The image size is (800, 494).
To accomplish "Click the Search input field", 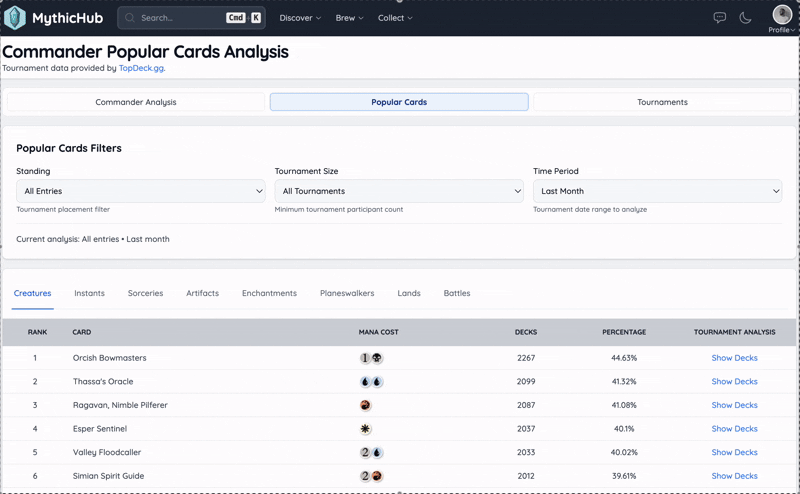I will (x=191, y=18).
